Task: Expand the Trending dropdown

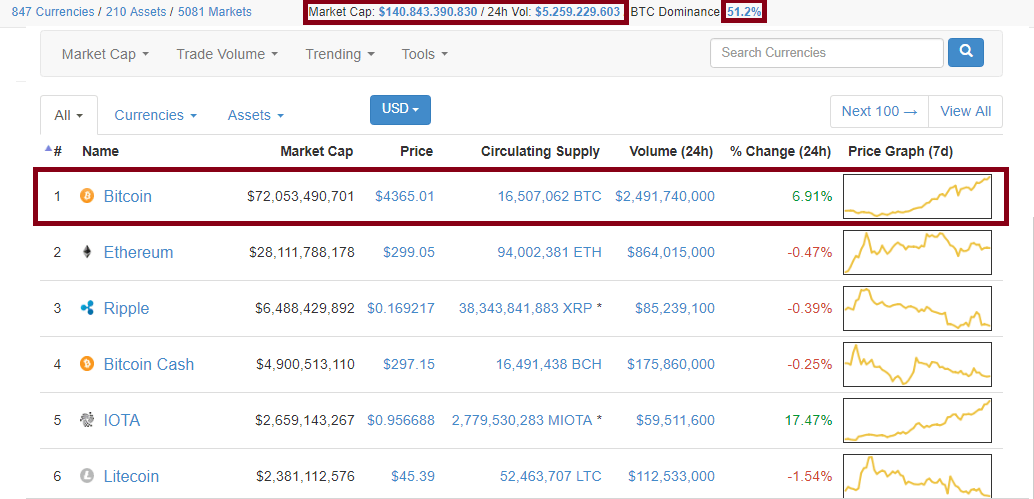Action: click(340, 54)
